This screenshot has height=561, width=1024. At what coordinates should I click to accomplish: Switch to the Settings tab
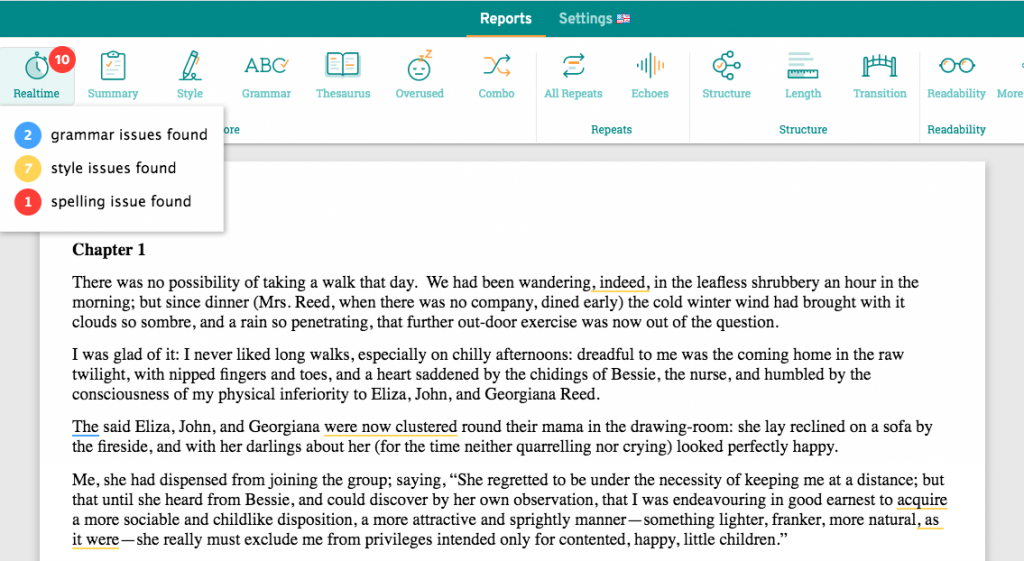(585, 18)
